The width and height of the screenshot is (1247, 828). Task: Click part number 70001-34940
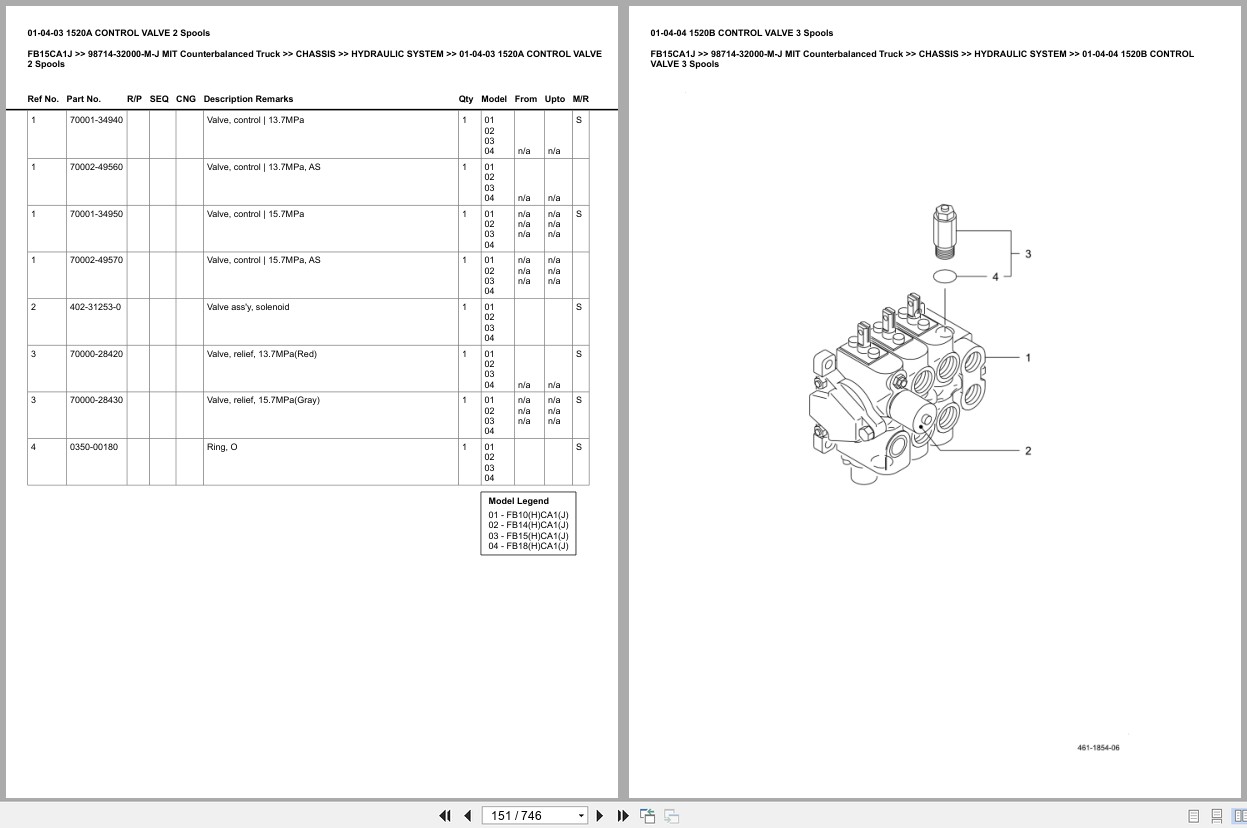tap(96, 120)
